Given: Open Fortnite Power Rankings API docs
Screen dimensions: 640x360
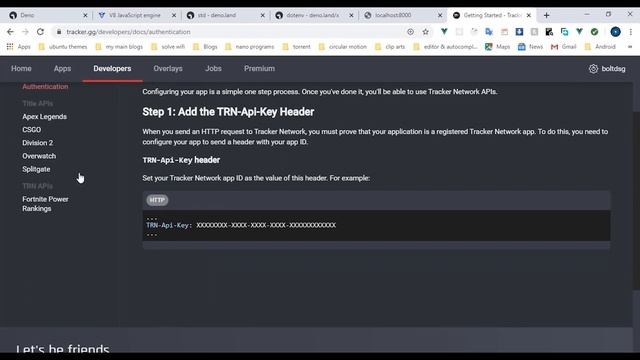Looking at the screenshot, I should coord(45,204).
